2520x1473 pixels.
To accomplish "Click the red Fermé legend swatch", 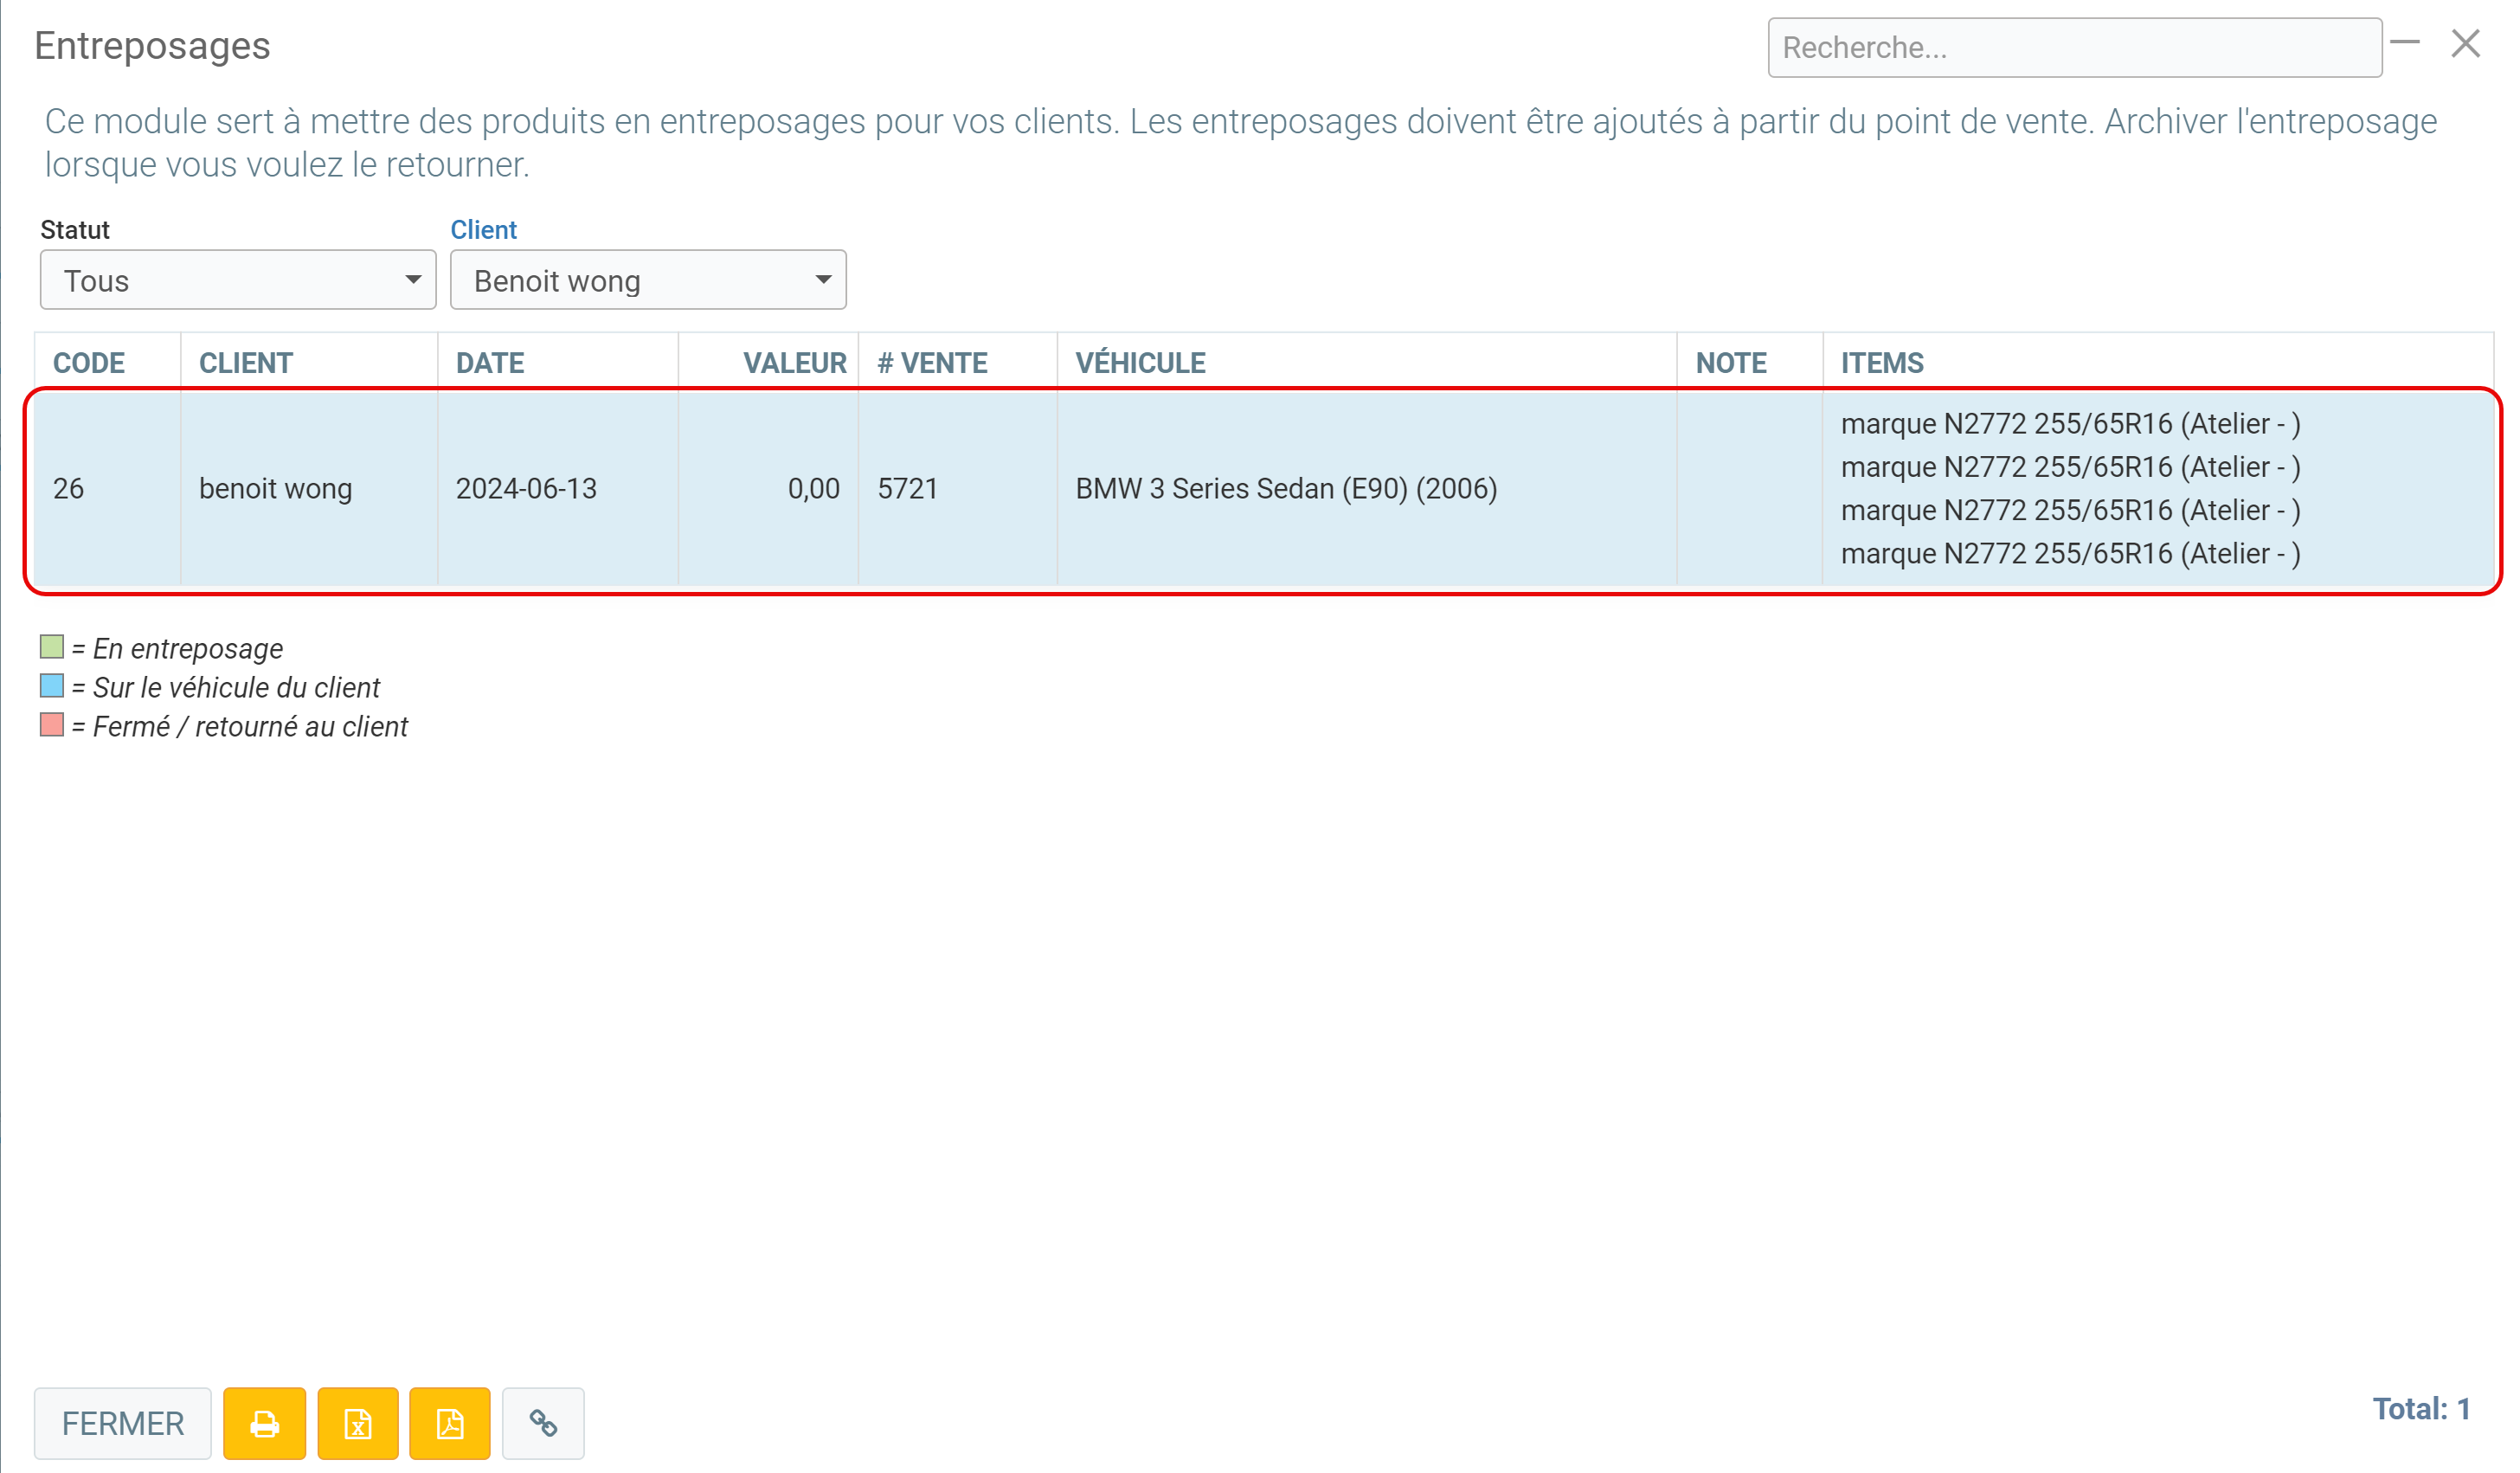I will [x=52, y=725].
